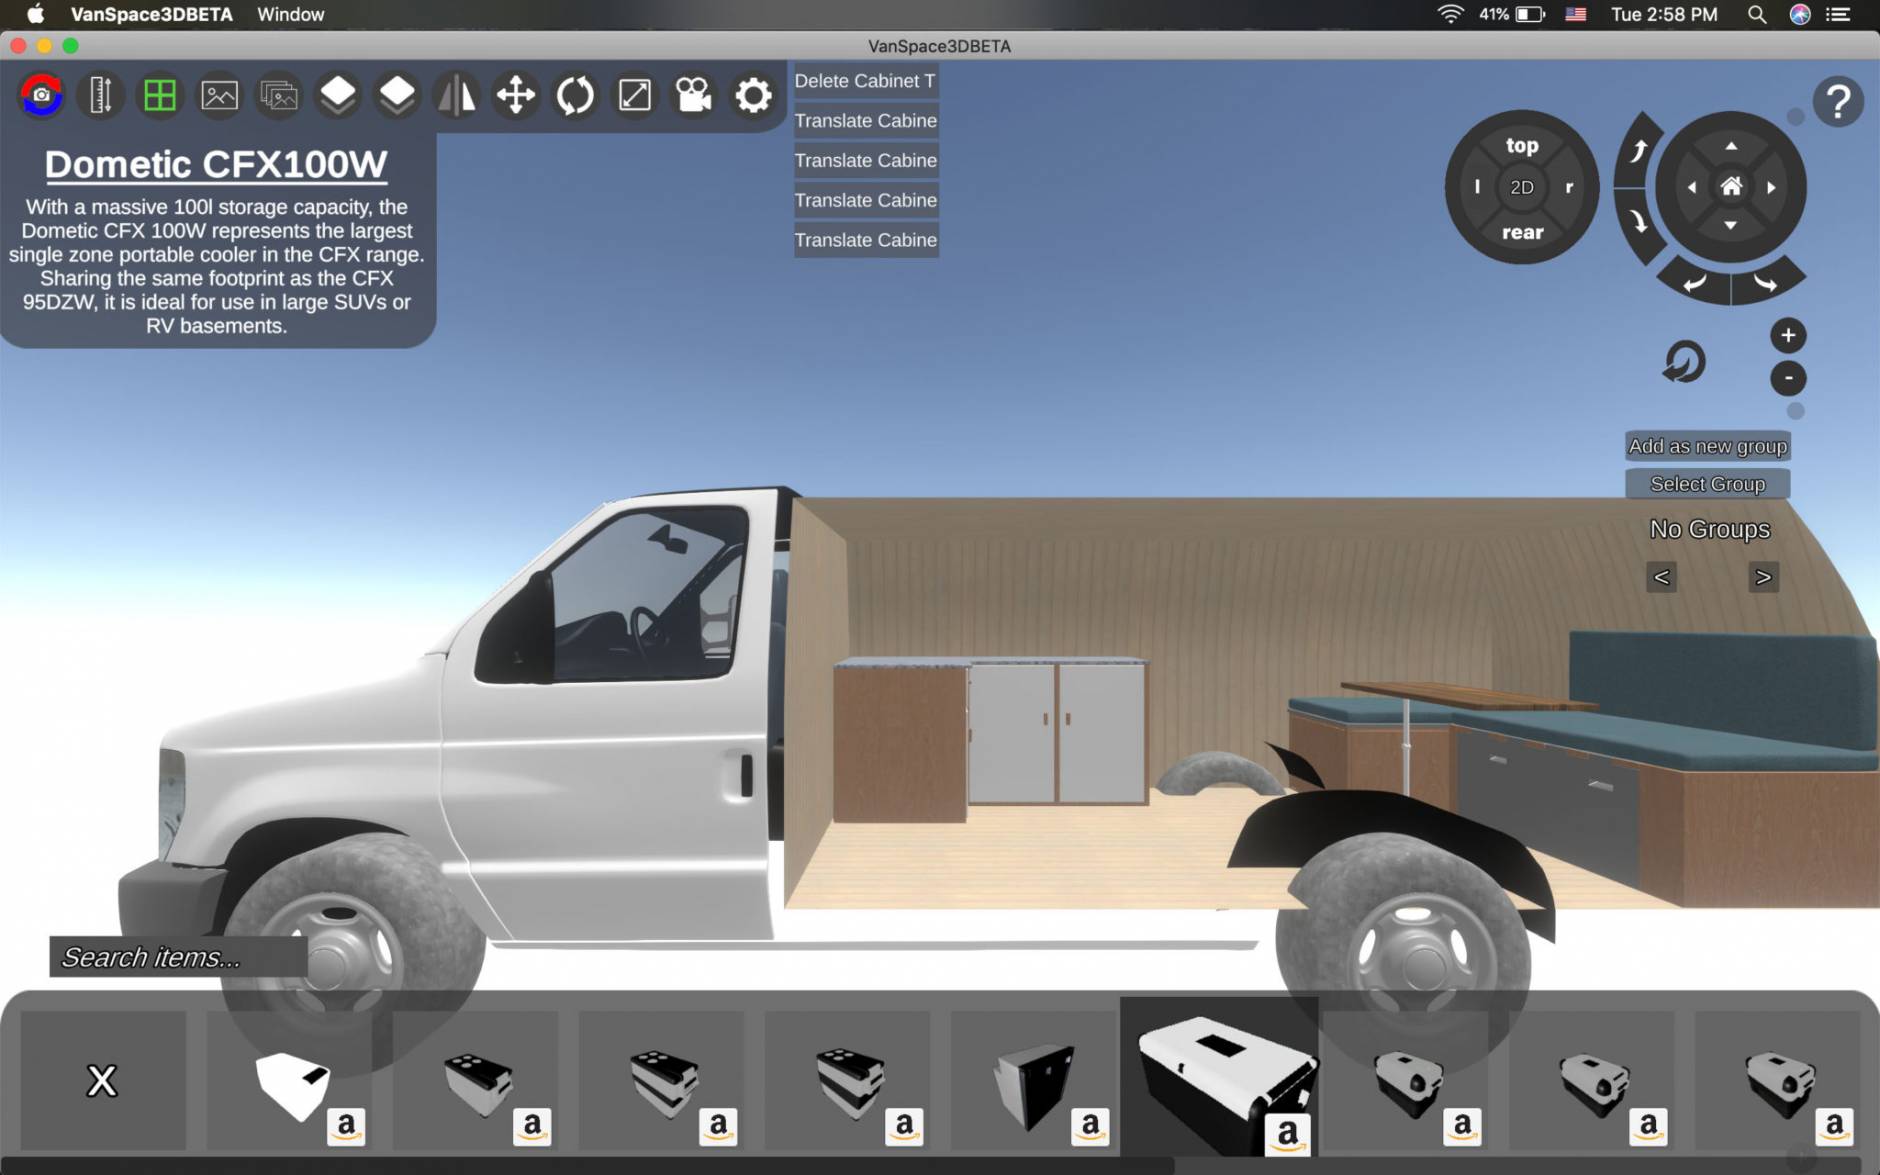Viewport: 1880px width, 1175px height.
Task: Click the zoom in plus control
Action: (1789, 334)
